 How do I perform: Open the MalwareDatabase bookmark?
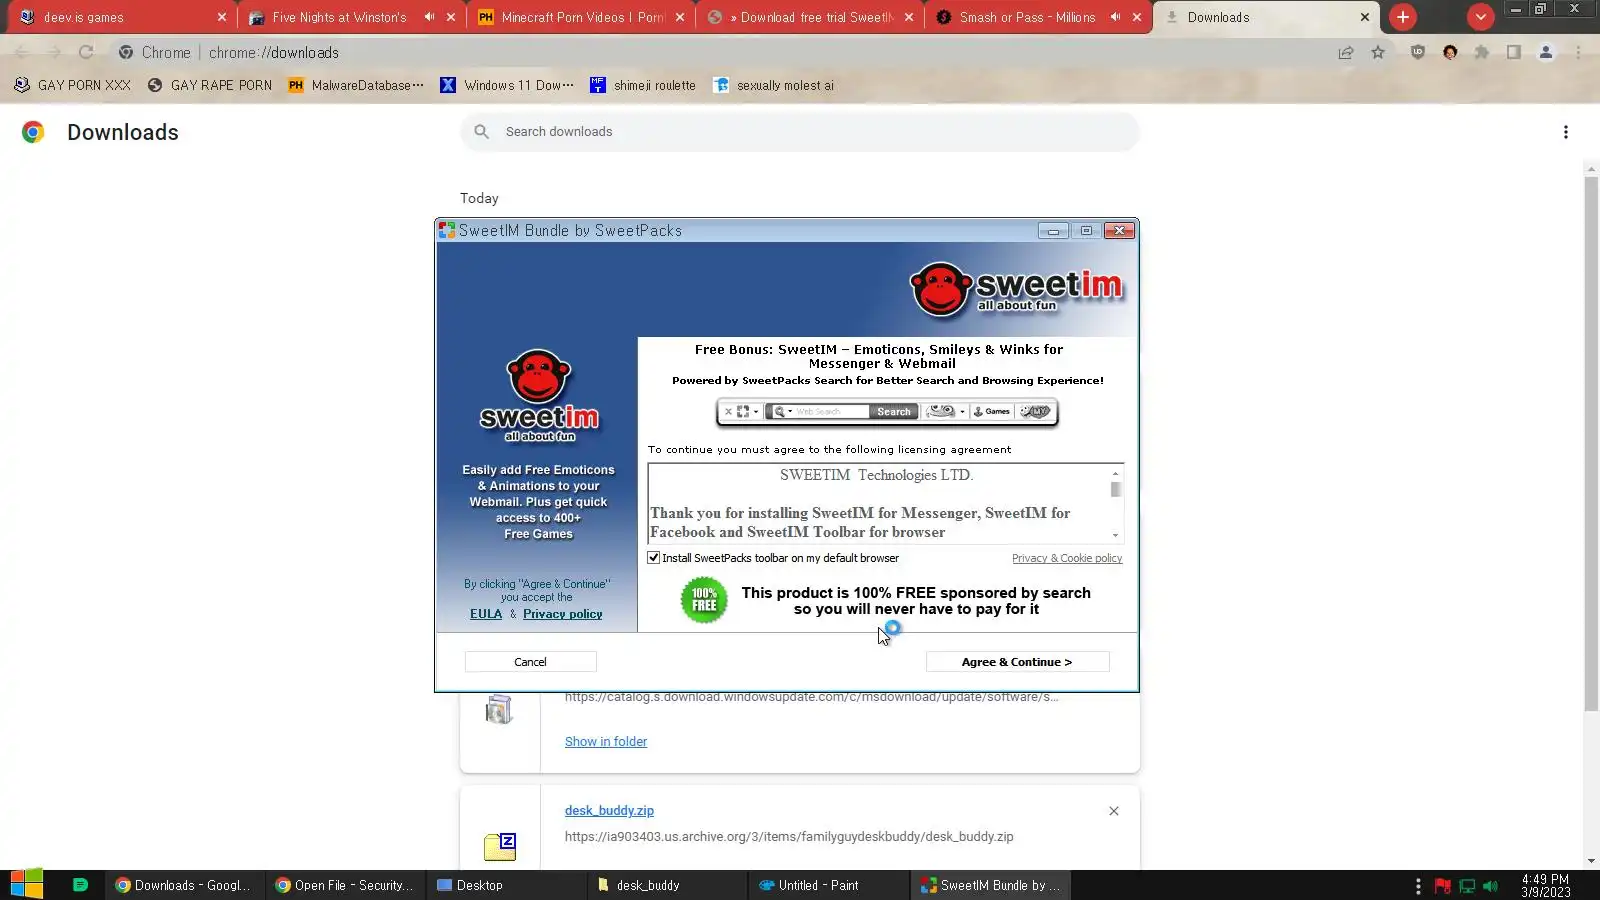(355, 85)
